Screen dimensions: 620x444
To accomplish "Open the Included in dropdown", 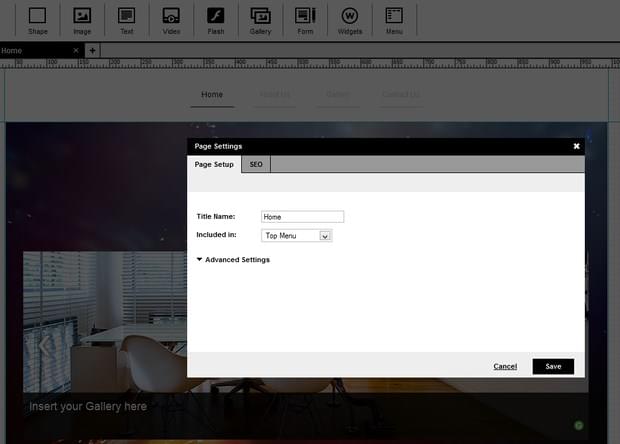I will 297,236.
